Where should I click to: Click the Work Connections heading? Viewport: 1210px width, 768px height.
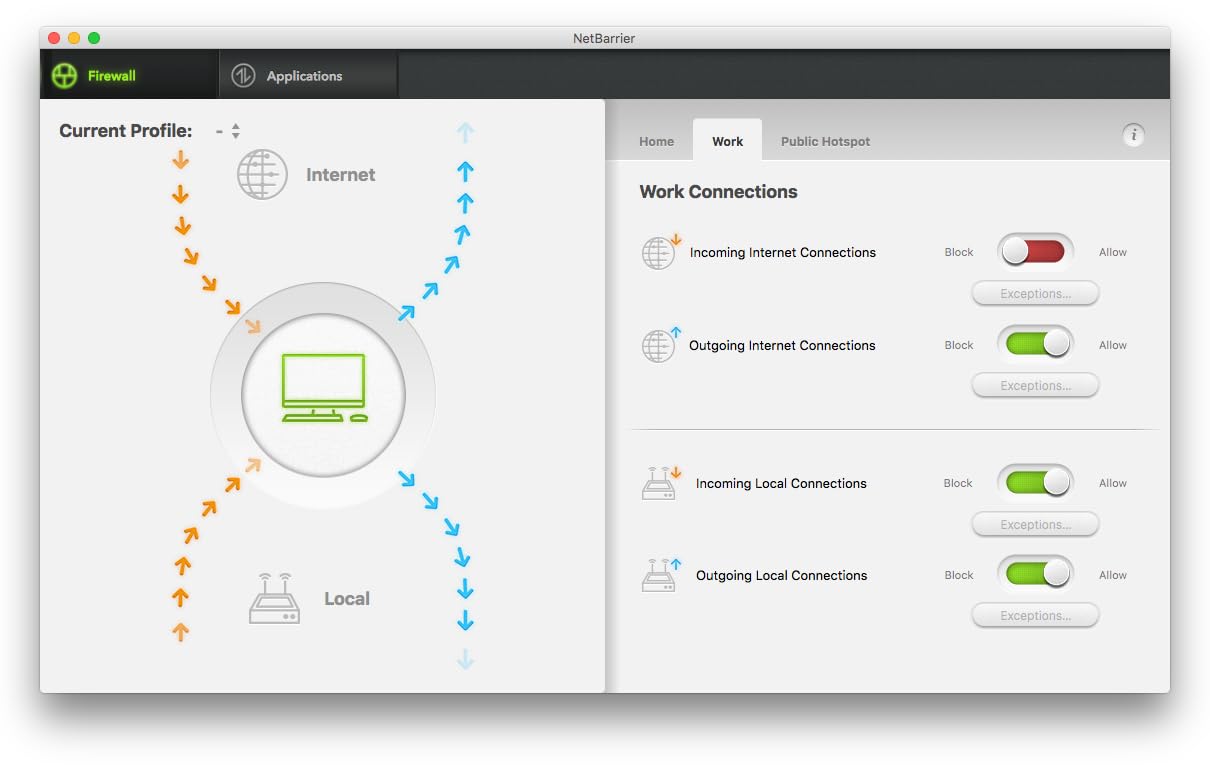coord(718,192)
